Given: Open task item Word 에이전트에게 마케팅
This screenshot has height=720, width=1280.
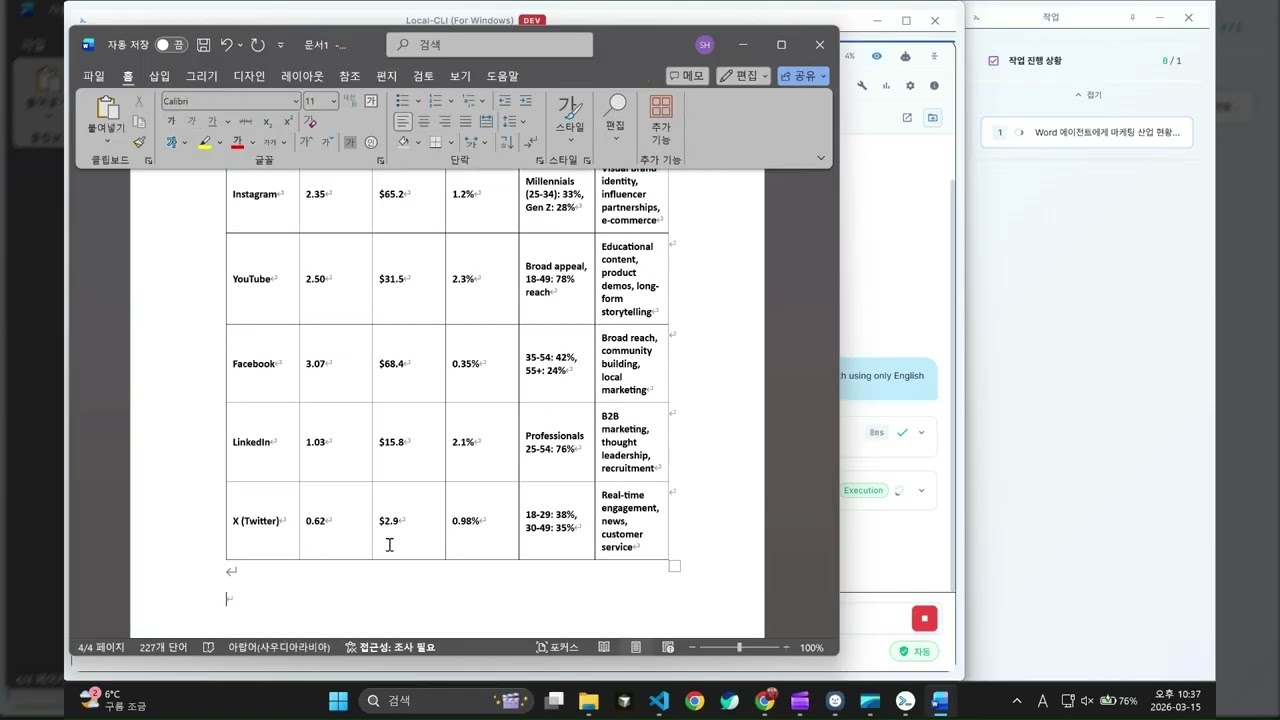Looking at the screenshot, I should click(x=1087, y=132).
